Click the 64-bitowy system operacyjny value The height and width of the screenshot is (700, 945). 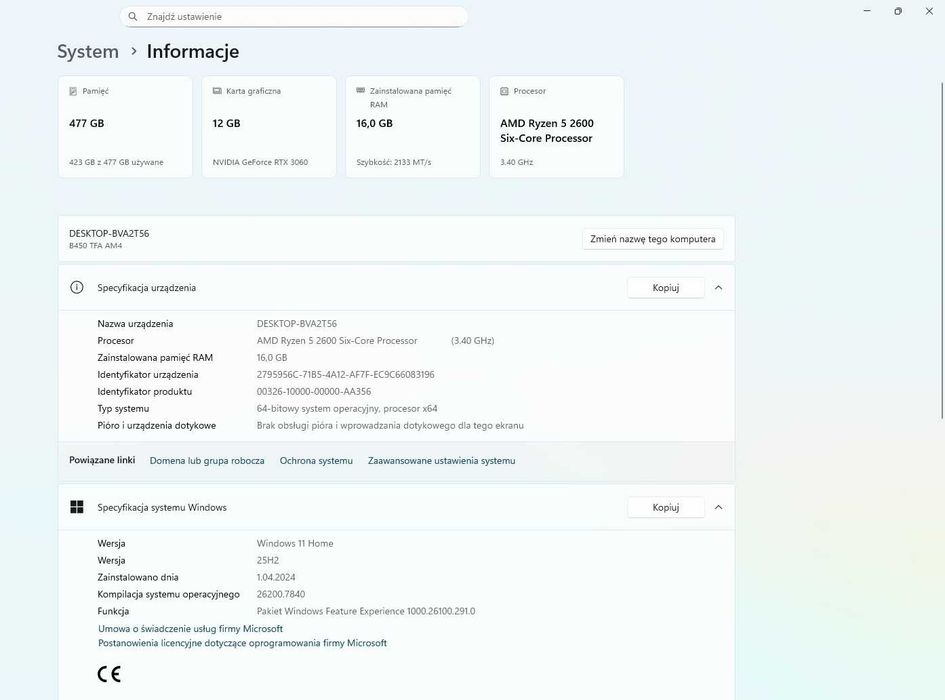click(x=347, y=408)
